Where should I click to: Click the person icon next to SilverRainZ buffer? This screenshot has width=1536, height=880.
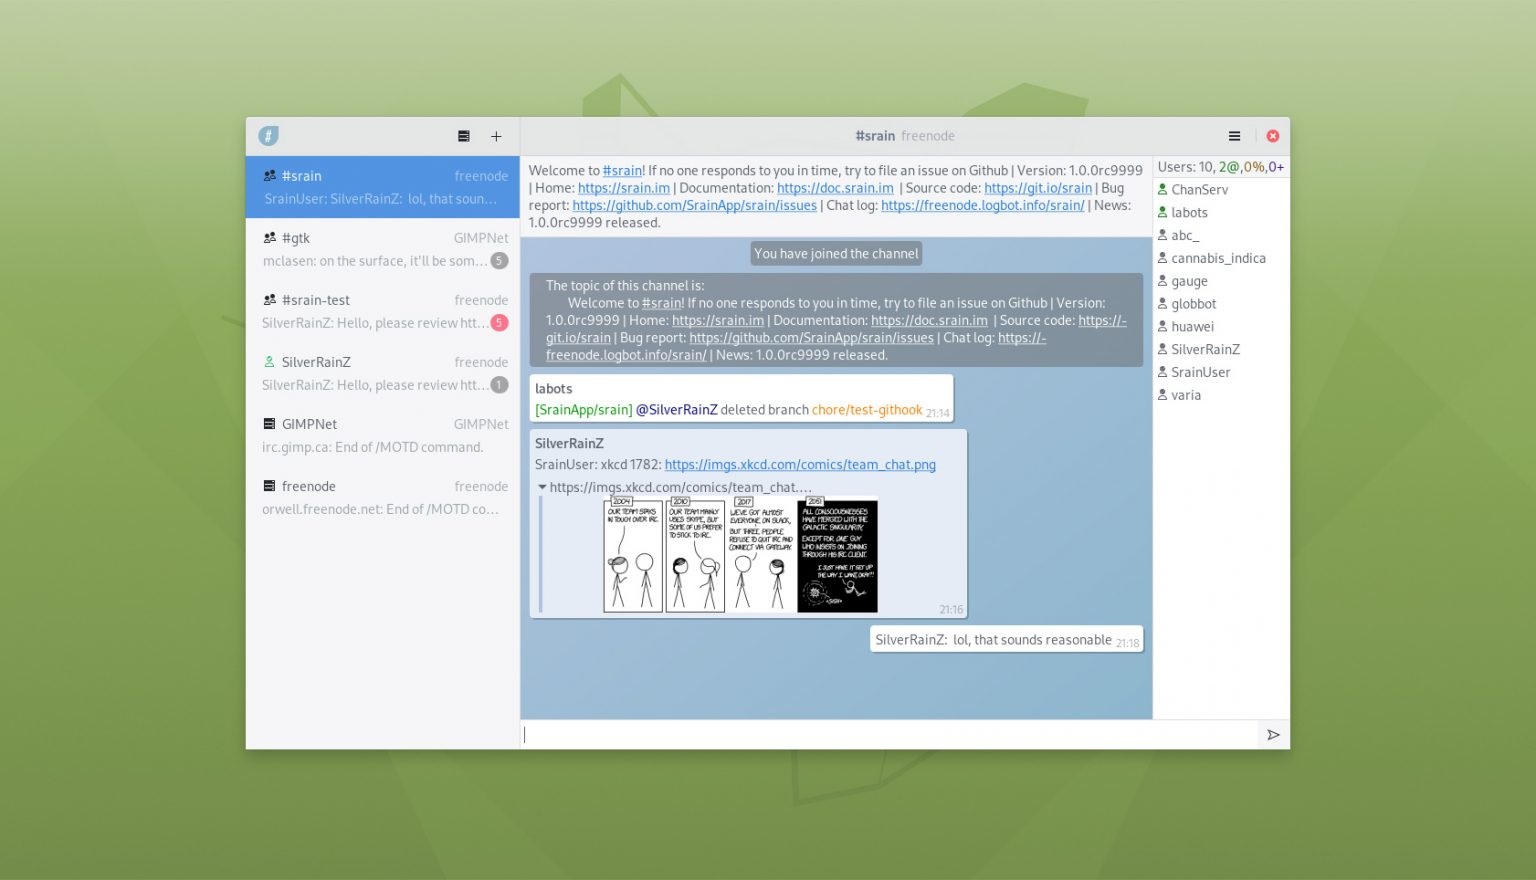(269, 361)
